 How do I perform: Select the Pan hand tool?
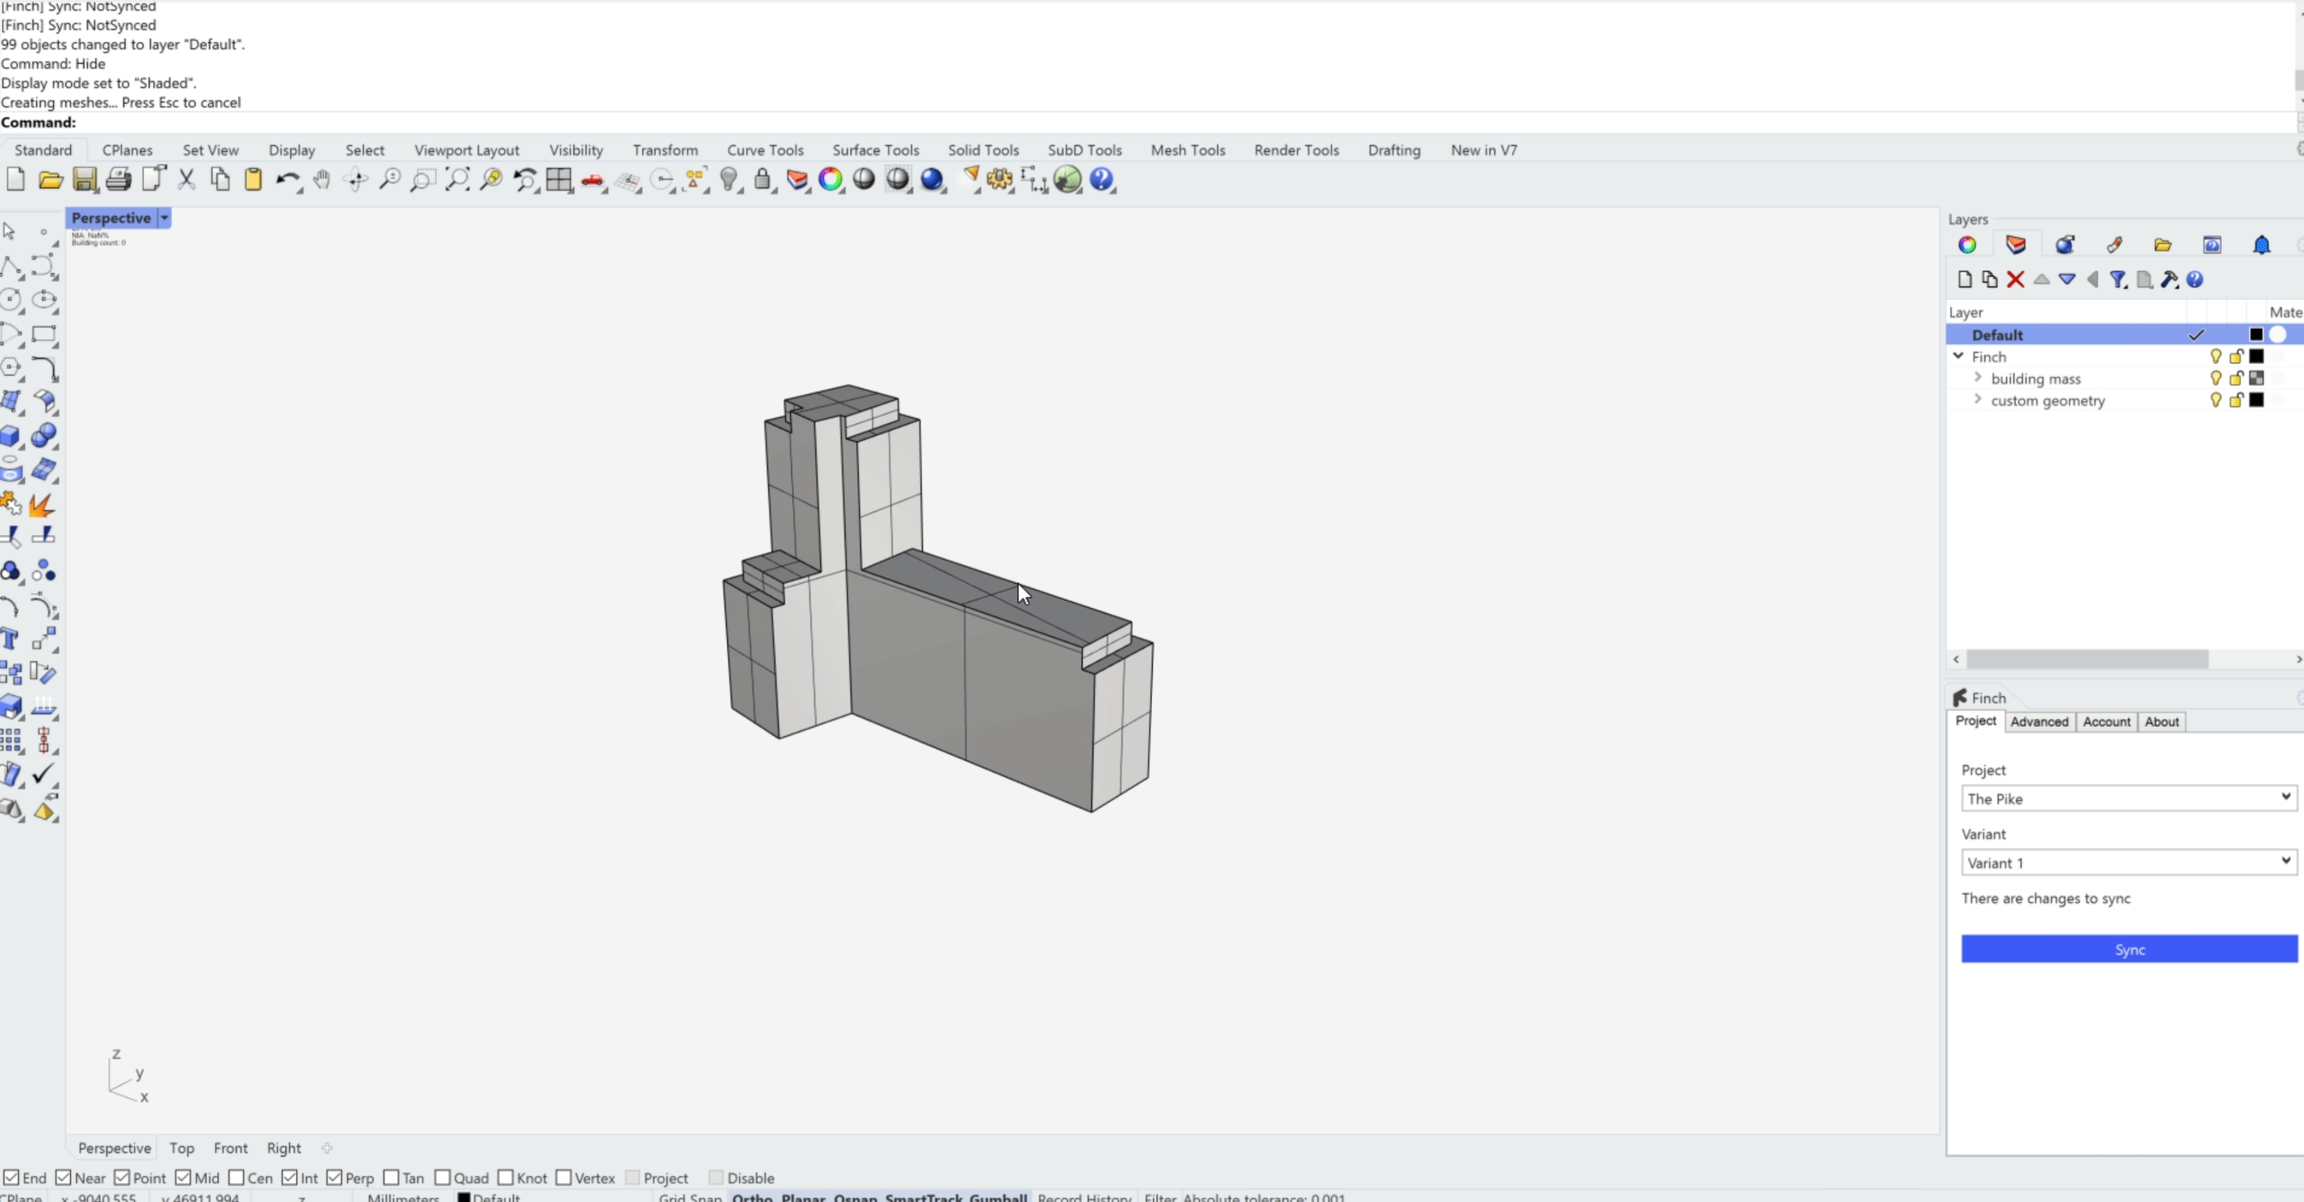[x=321, y=180]
